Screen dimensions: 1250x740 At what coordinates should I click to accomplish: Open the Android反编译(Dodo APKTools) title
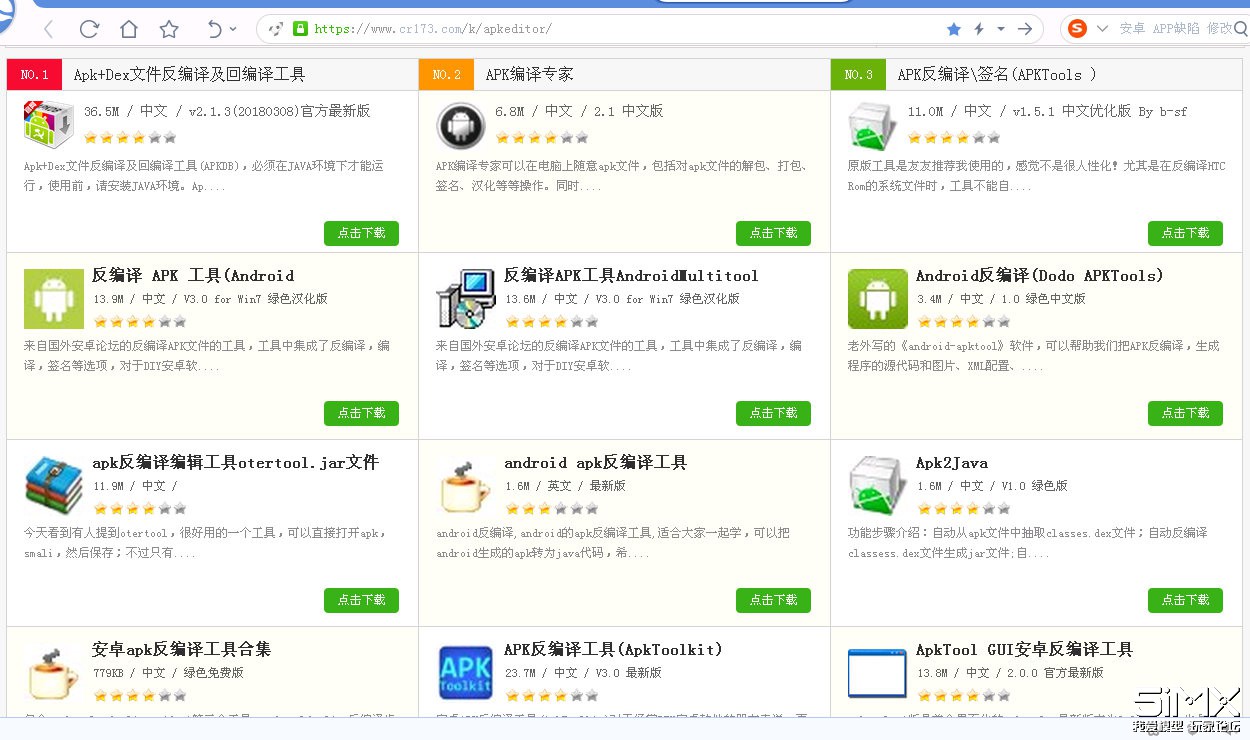coord(1040,276)
